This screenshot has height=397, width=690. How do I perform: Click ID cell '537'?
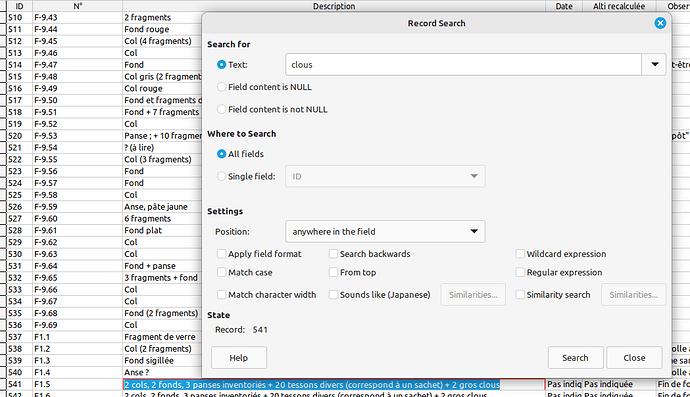19,337
